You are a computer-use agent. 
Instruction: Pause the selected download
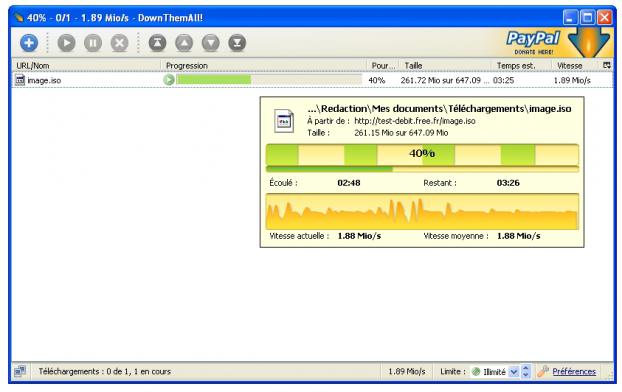point(93,42)
